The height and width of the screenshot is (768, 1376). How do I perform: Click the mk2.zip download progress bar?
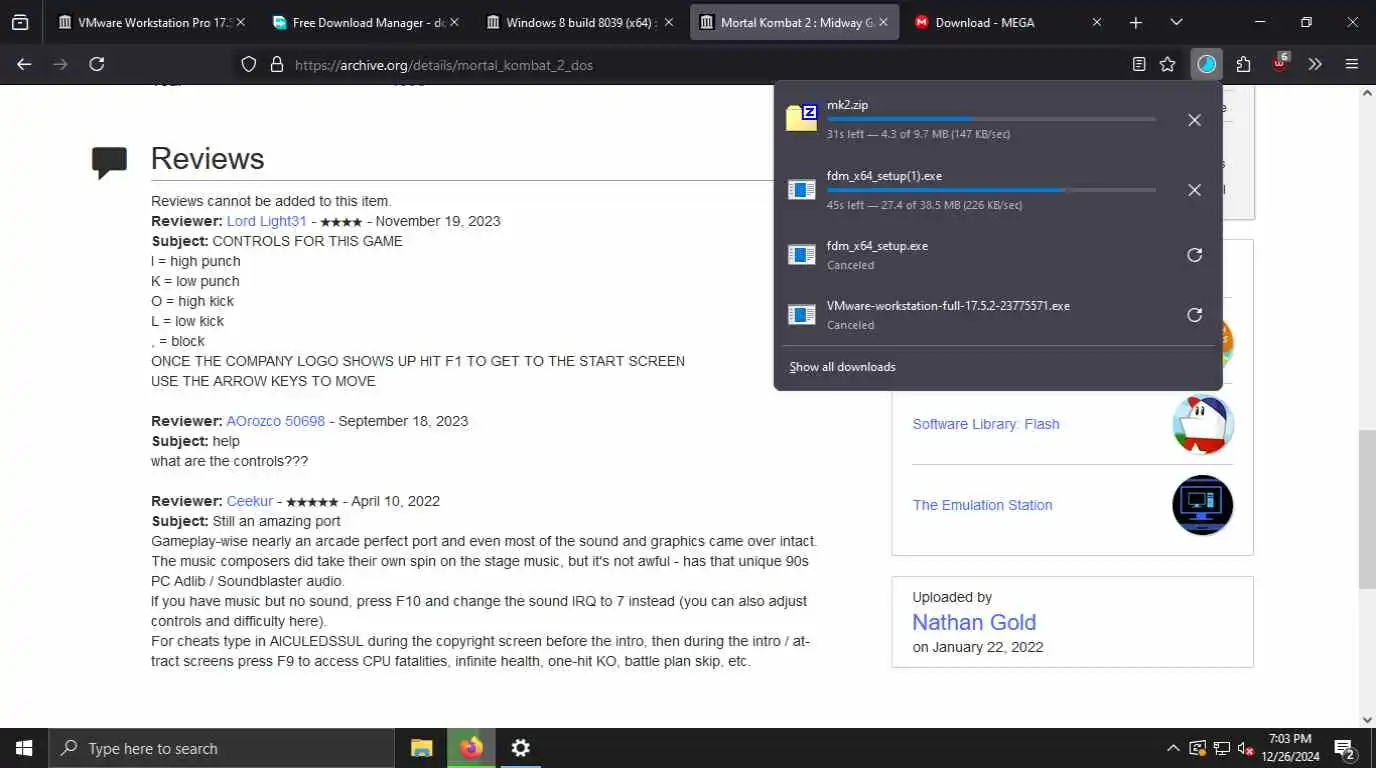[x=991, y=119]
